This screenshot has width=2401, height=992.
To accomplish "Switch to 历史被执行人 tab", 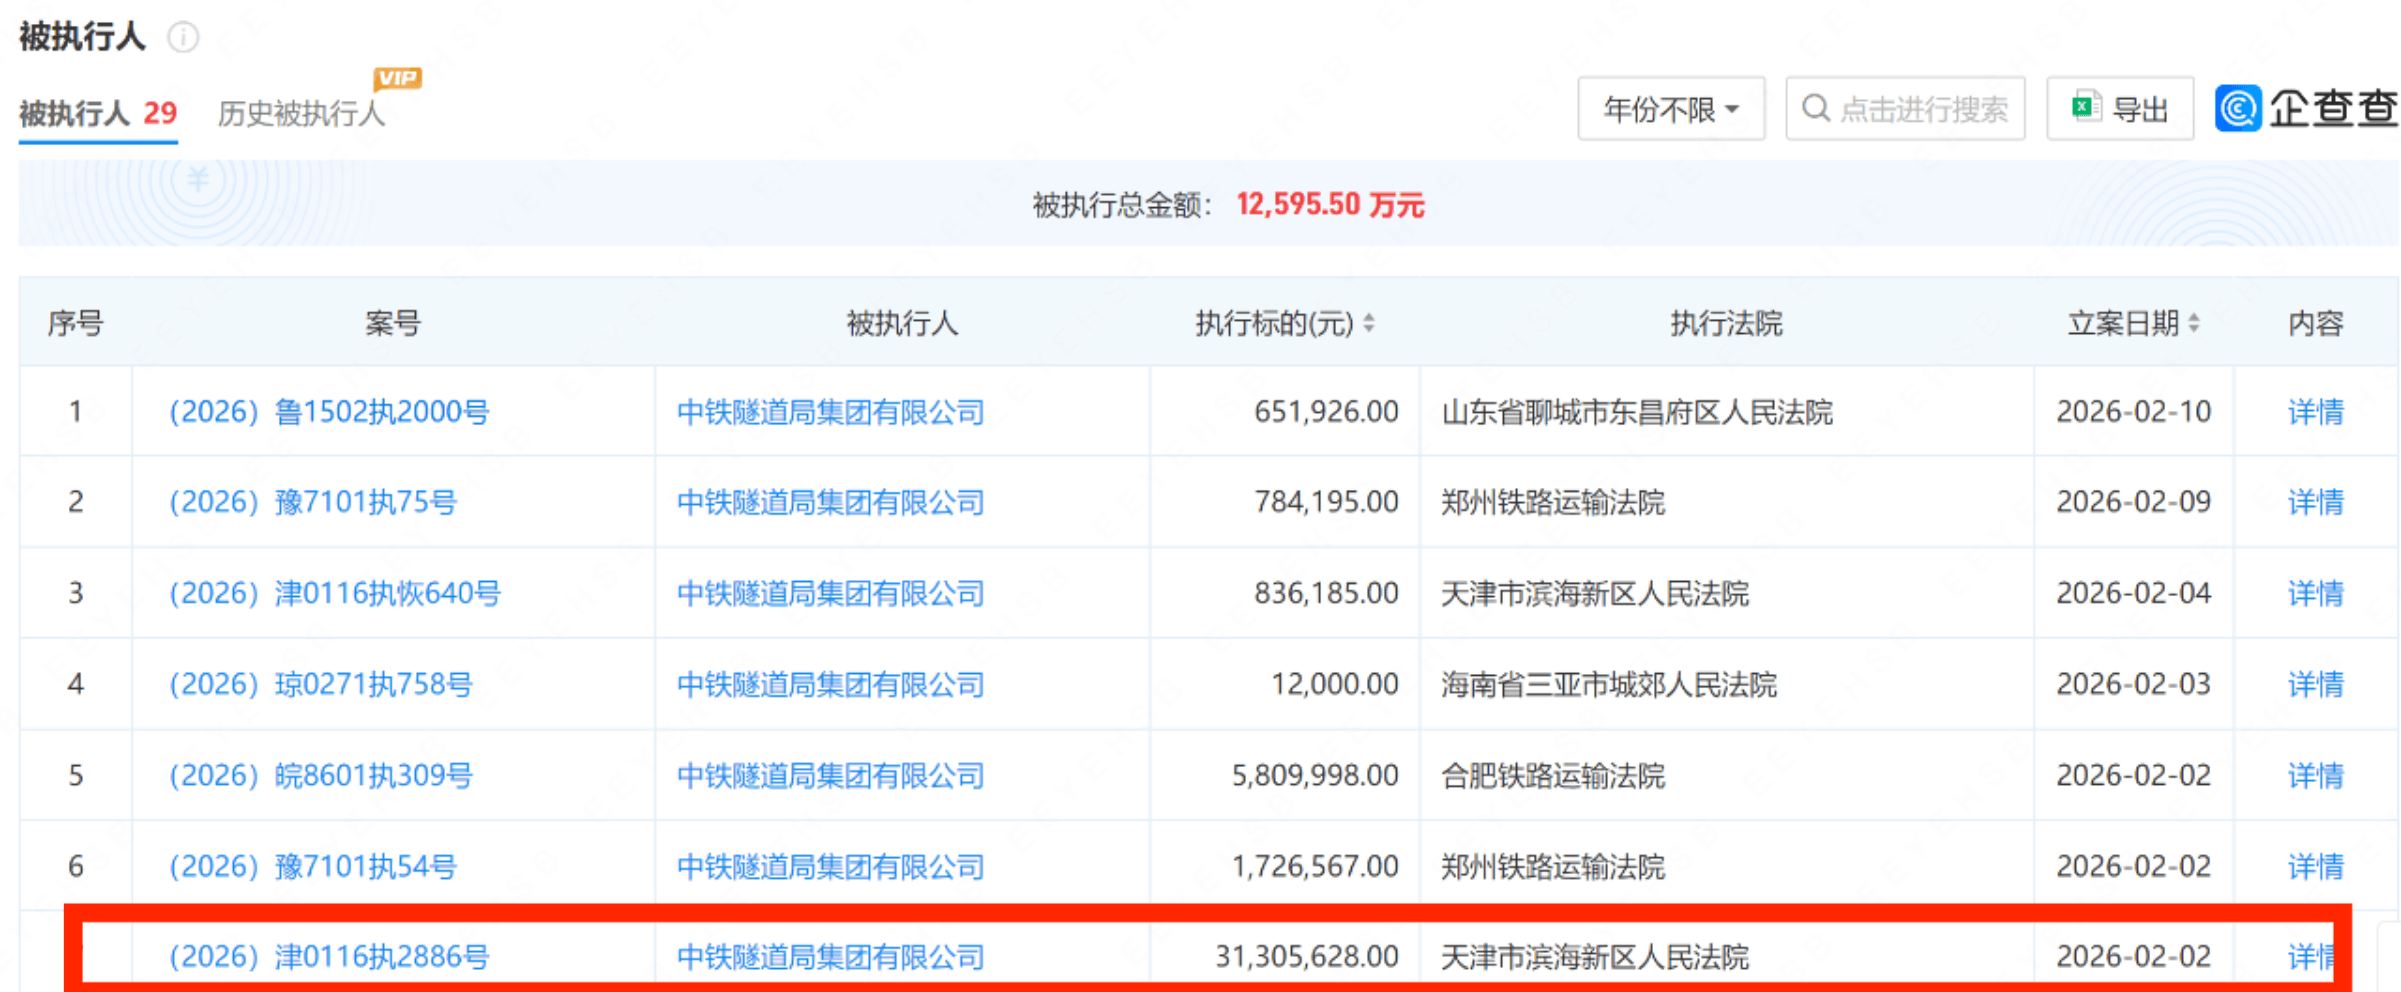I will [x=301, y=113].
